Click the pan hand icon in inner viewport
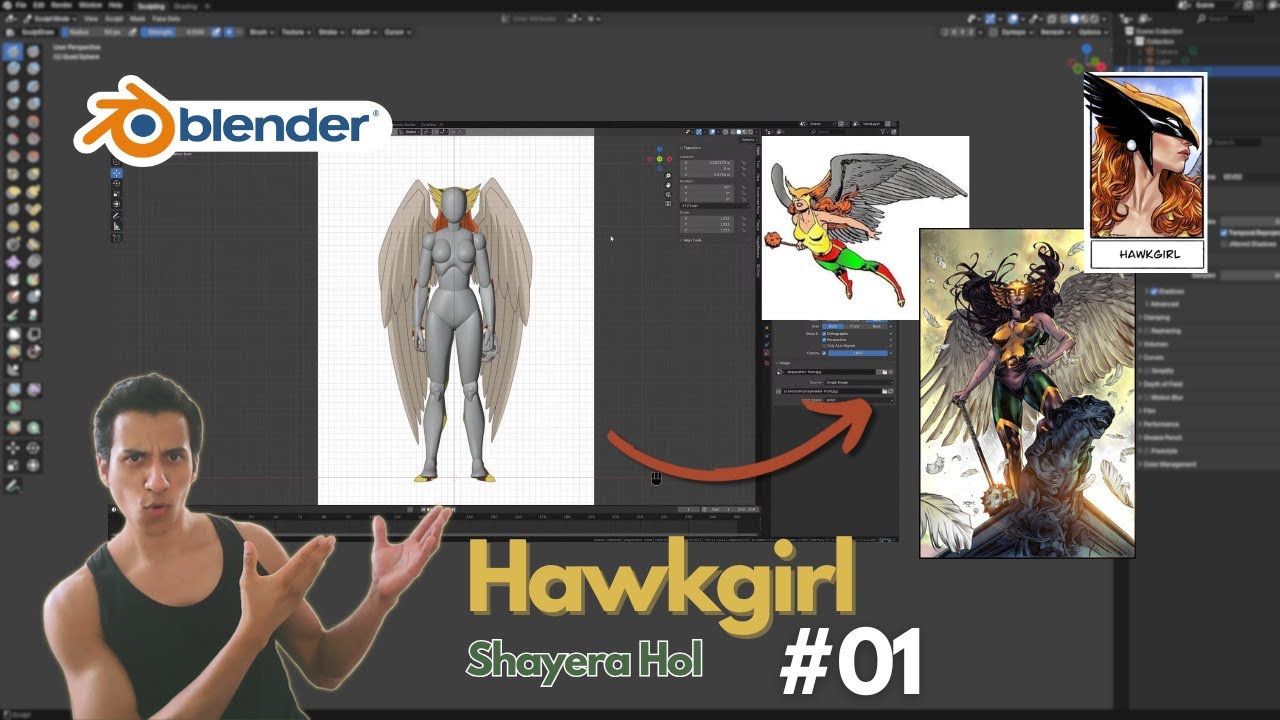The height and width of the screenshot is (720, 1280). [668, 185]
